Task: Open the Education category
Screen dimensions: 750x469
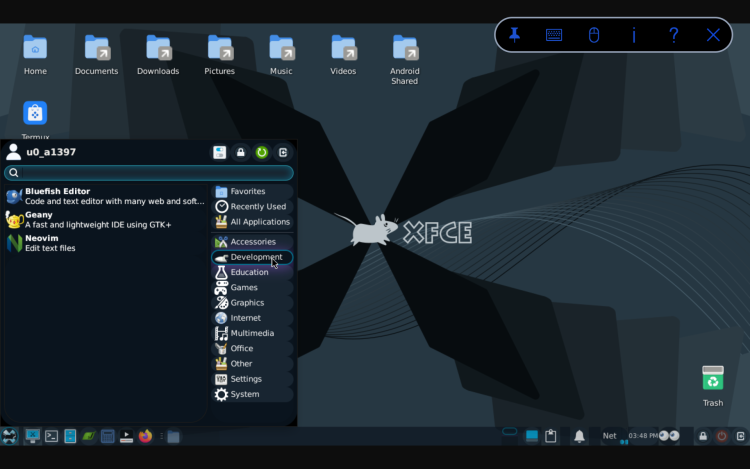Action: tap(252, 272)
